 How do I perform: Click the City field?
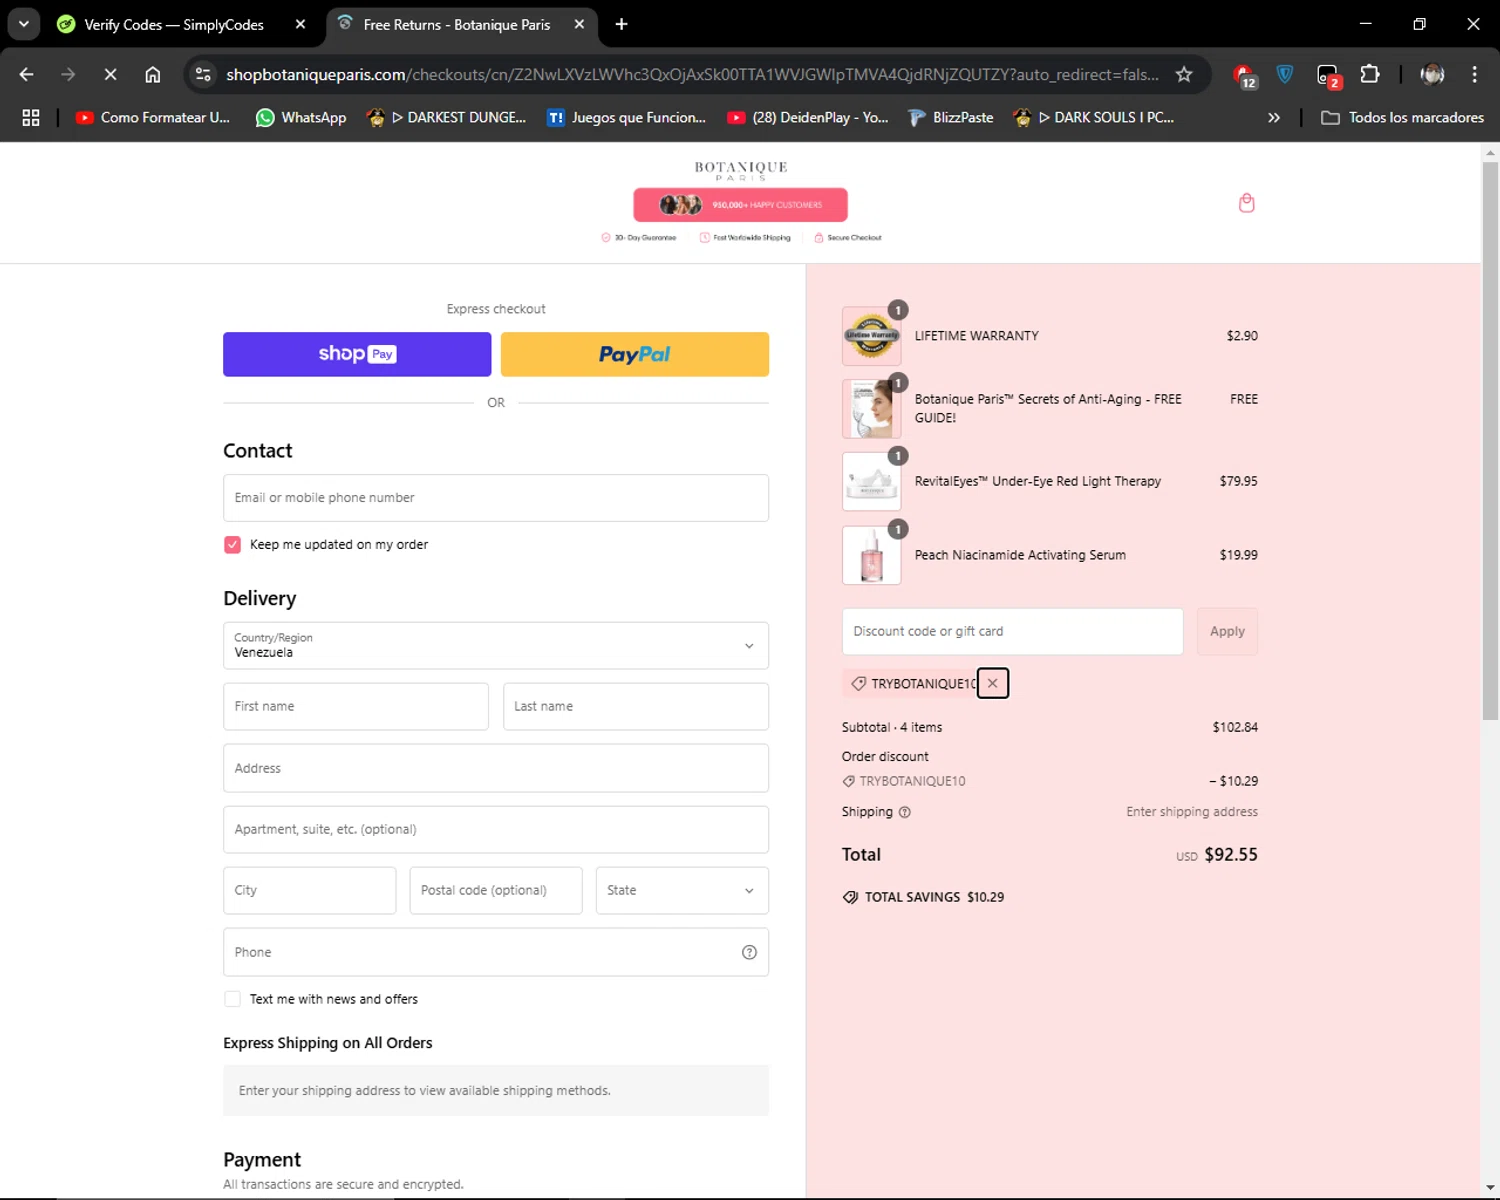(x=310, y=890)
